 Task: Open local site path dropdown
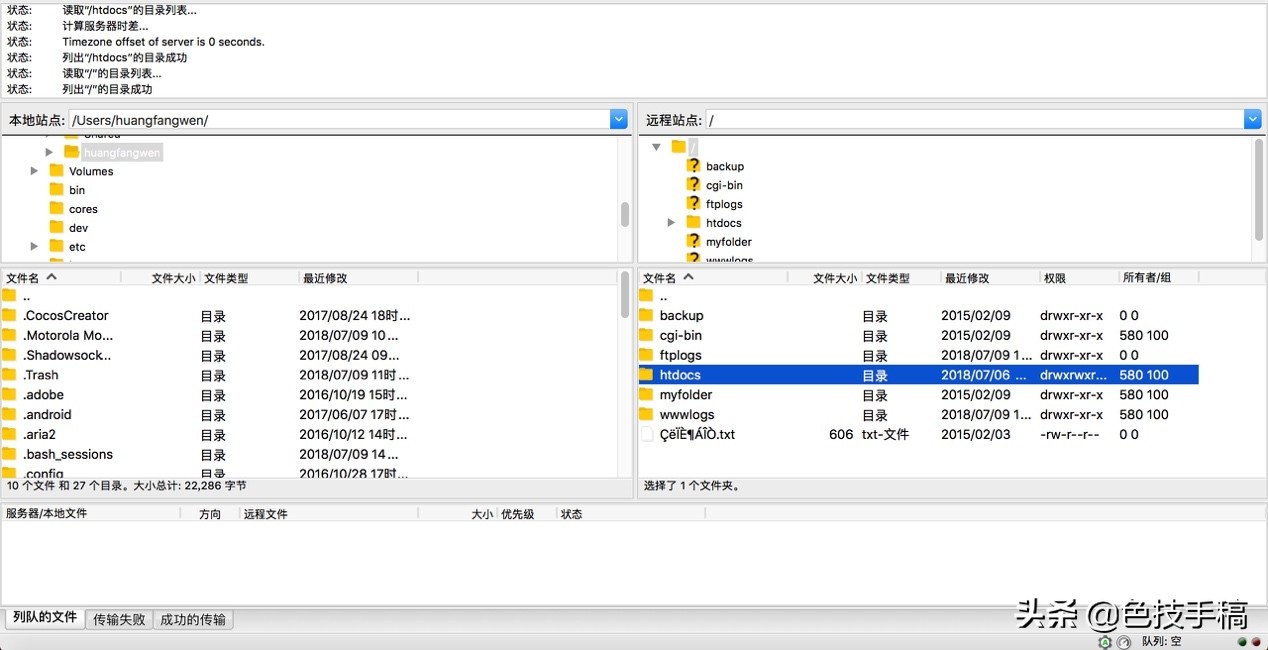[x=618, y=120]
